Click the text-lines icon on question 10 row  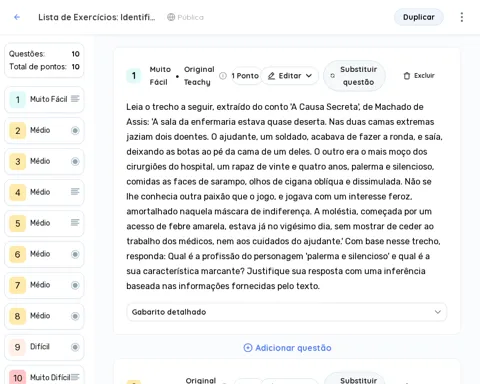tap(75, 377)
